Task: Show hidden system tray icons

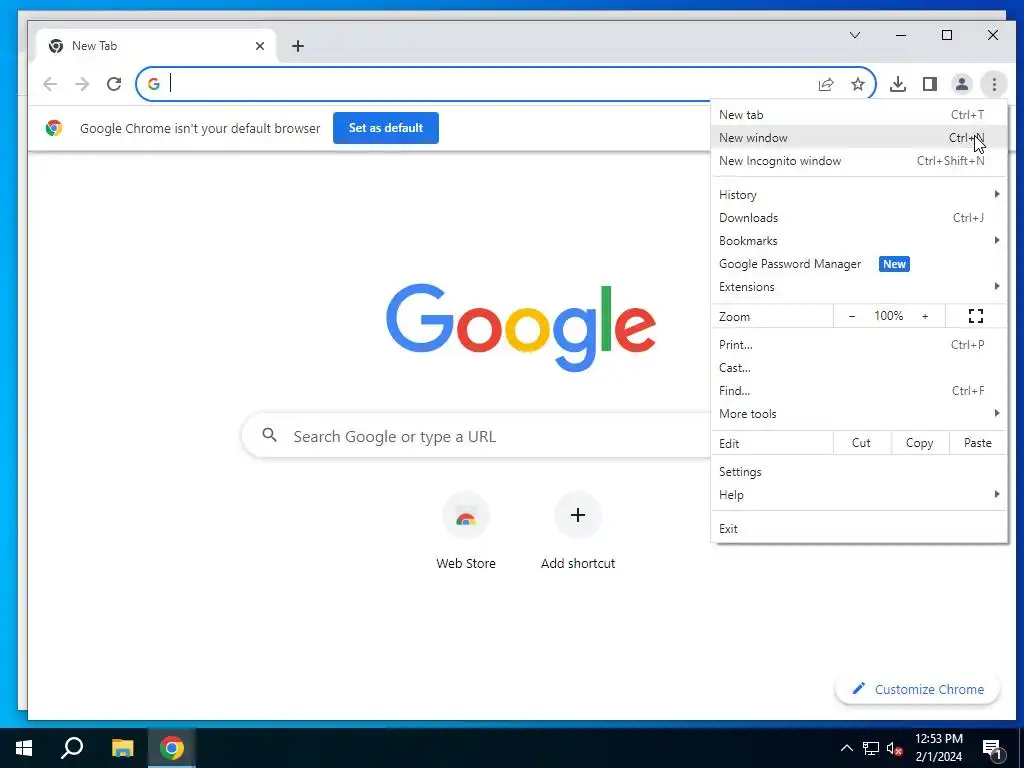Action: (x=846, y=748)
